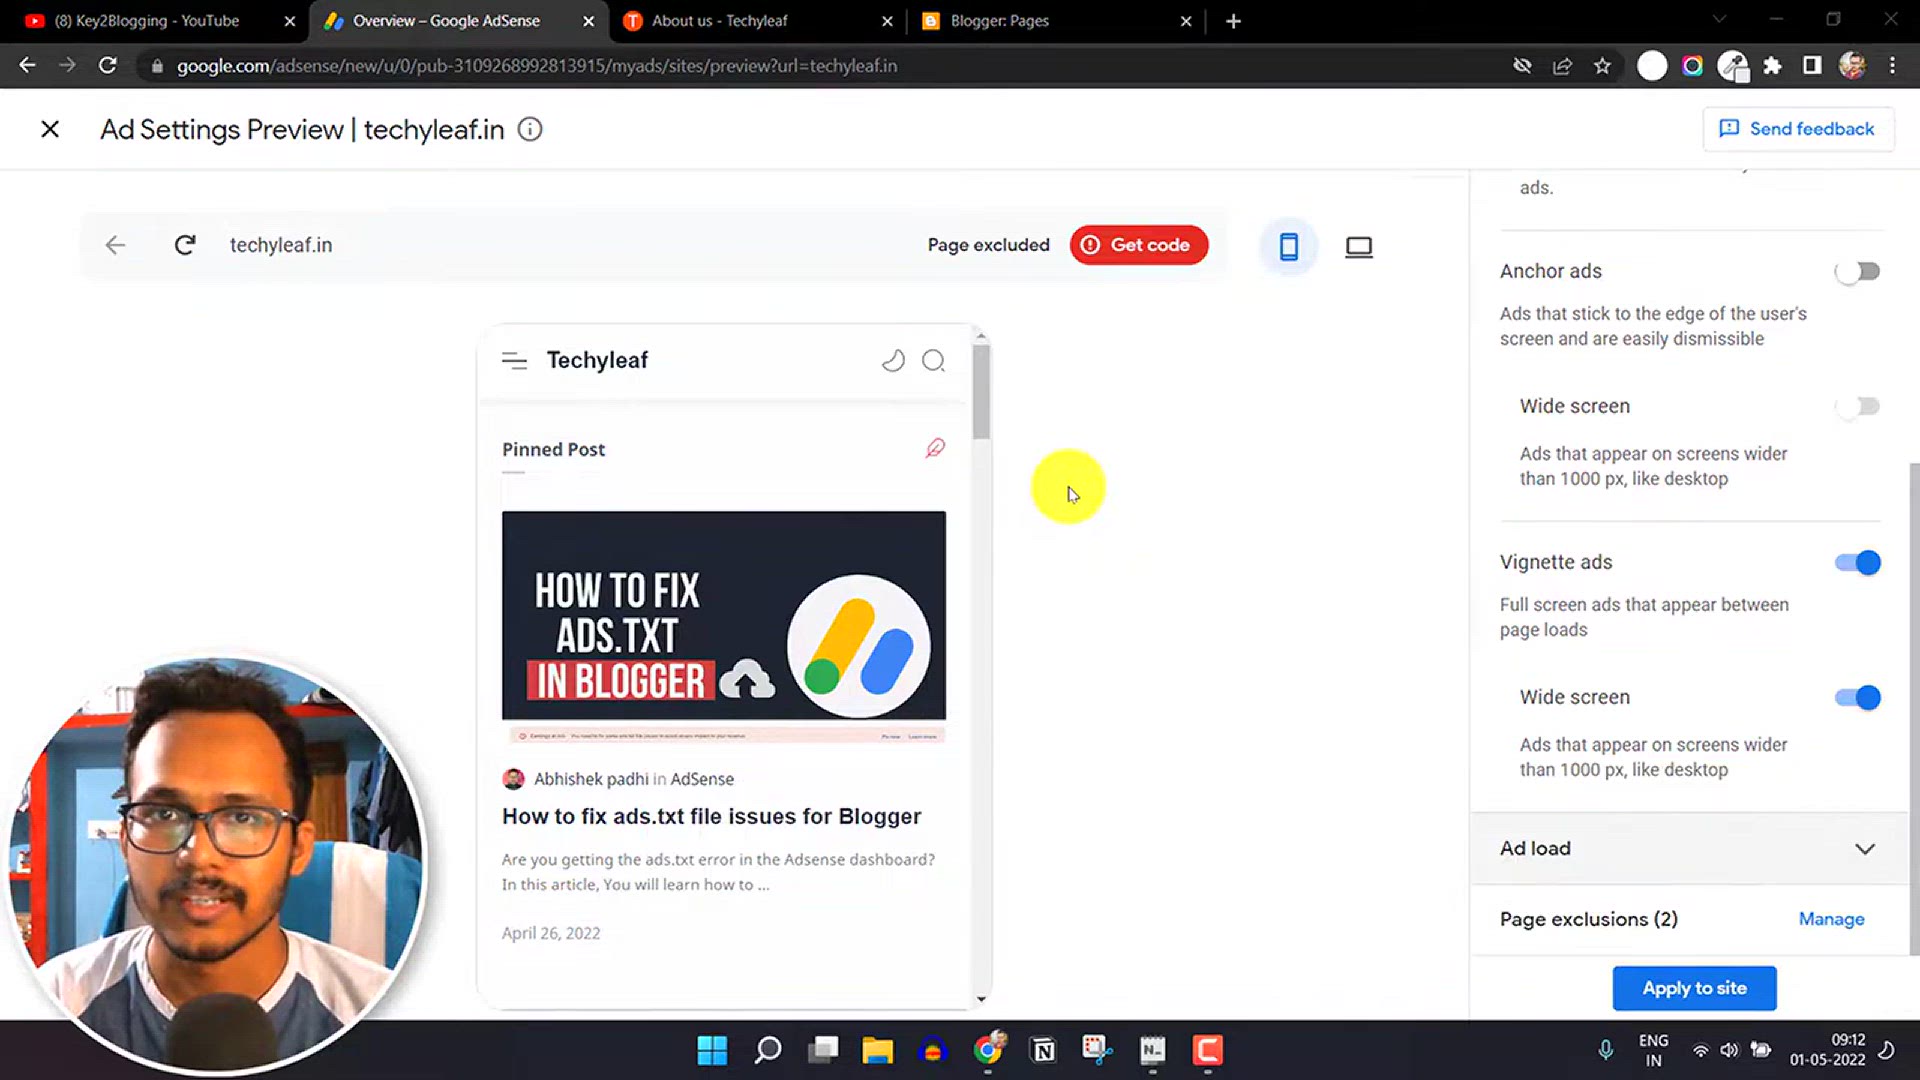Screen dimensions: 1920x1080
Task: Click the Apply to site button
Action: point(1694,988)
